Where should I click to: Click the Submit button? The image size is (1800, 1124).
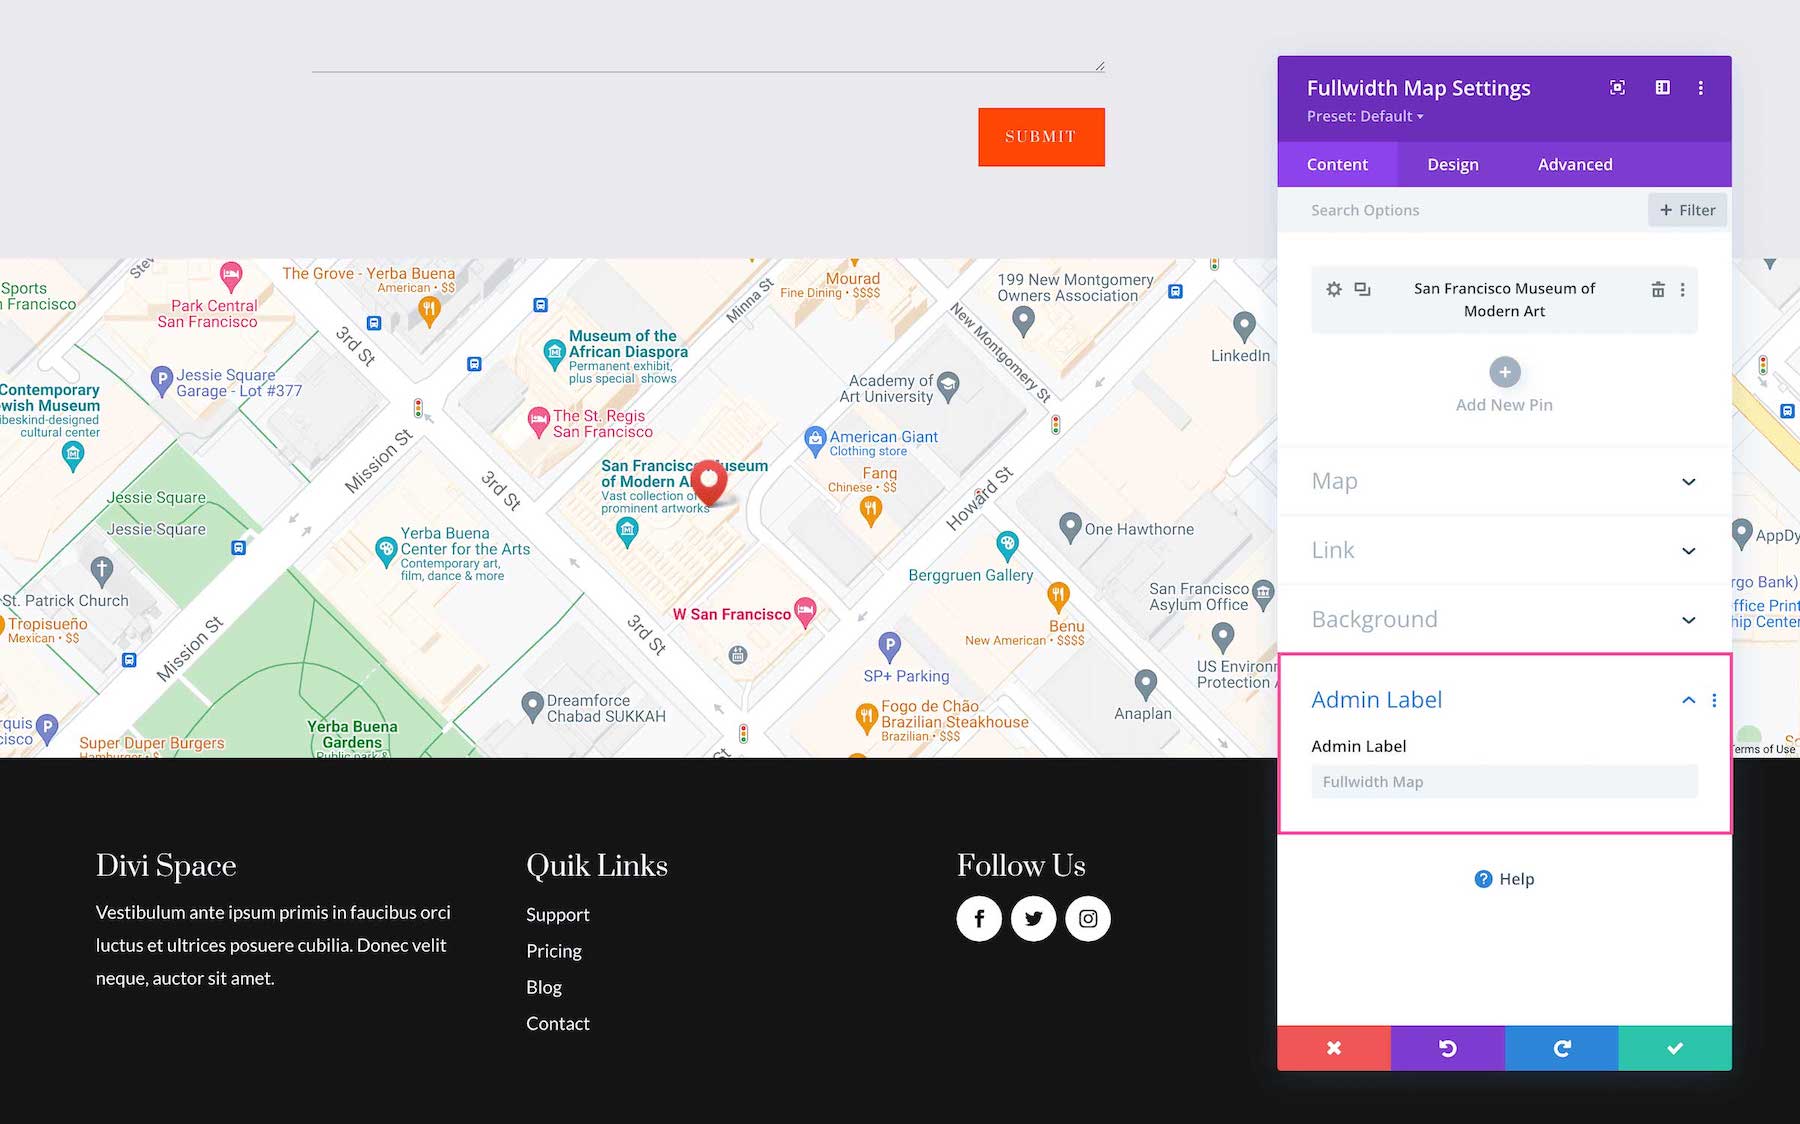point(1041,136)
